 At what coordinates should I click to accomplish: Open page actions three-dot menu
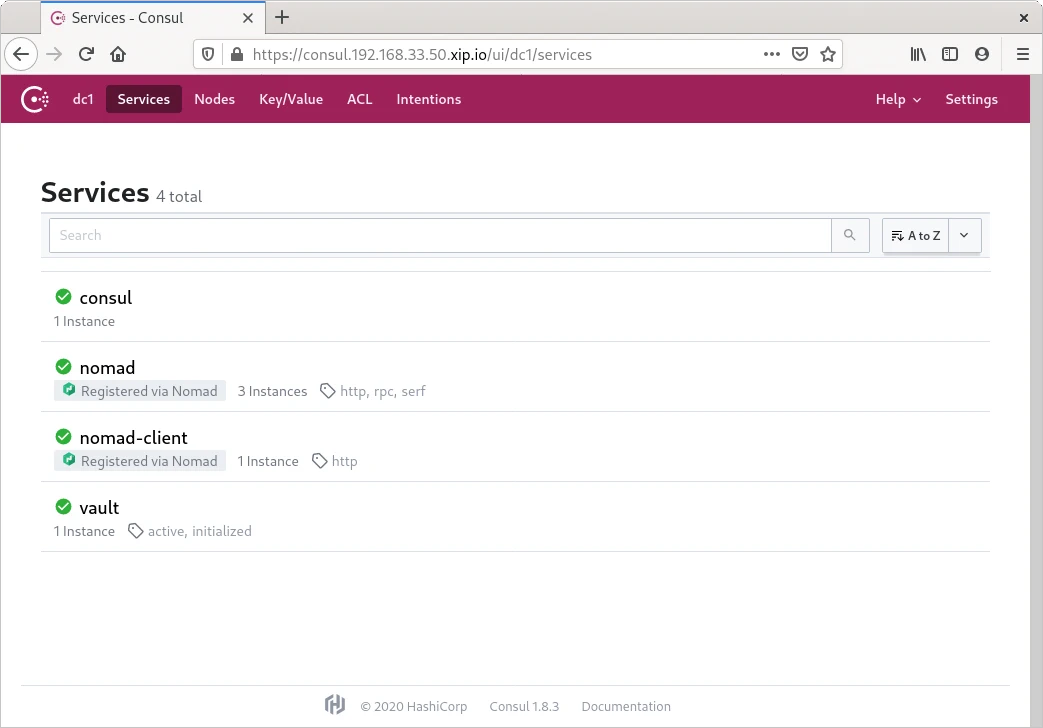(771, 55)
